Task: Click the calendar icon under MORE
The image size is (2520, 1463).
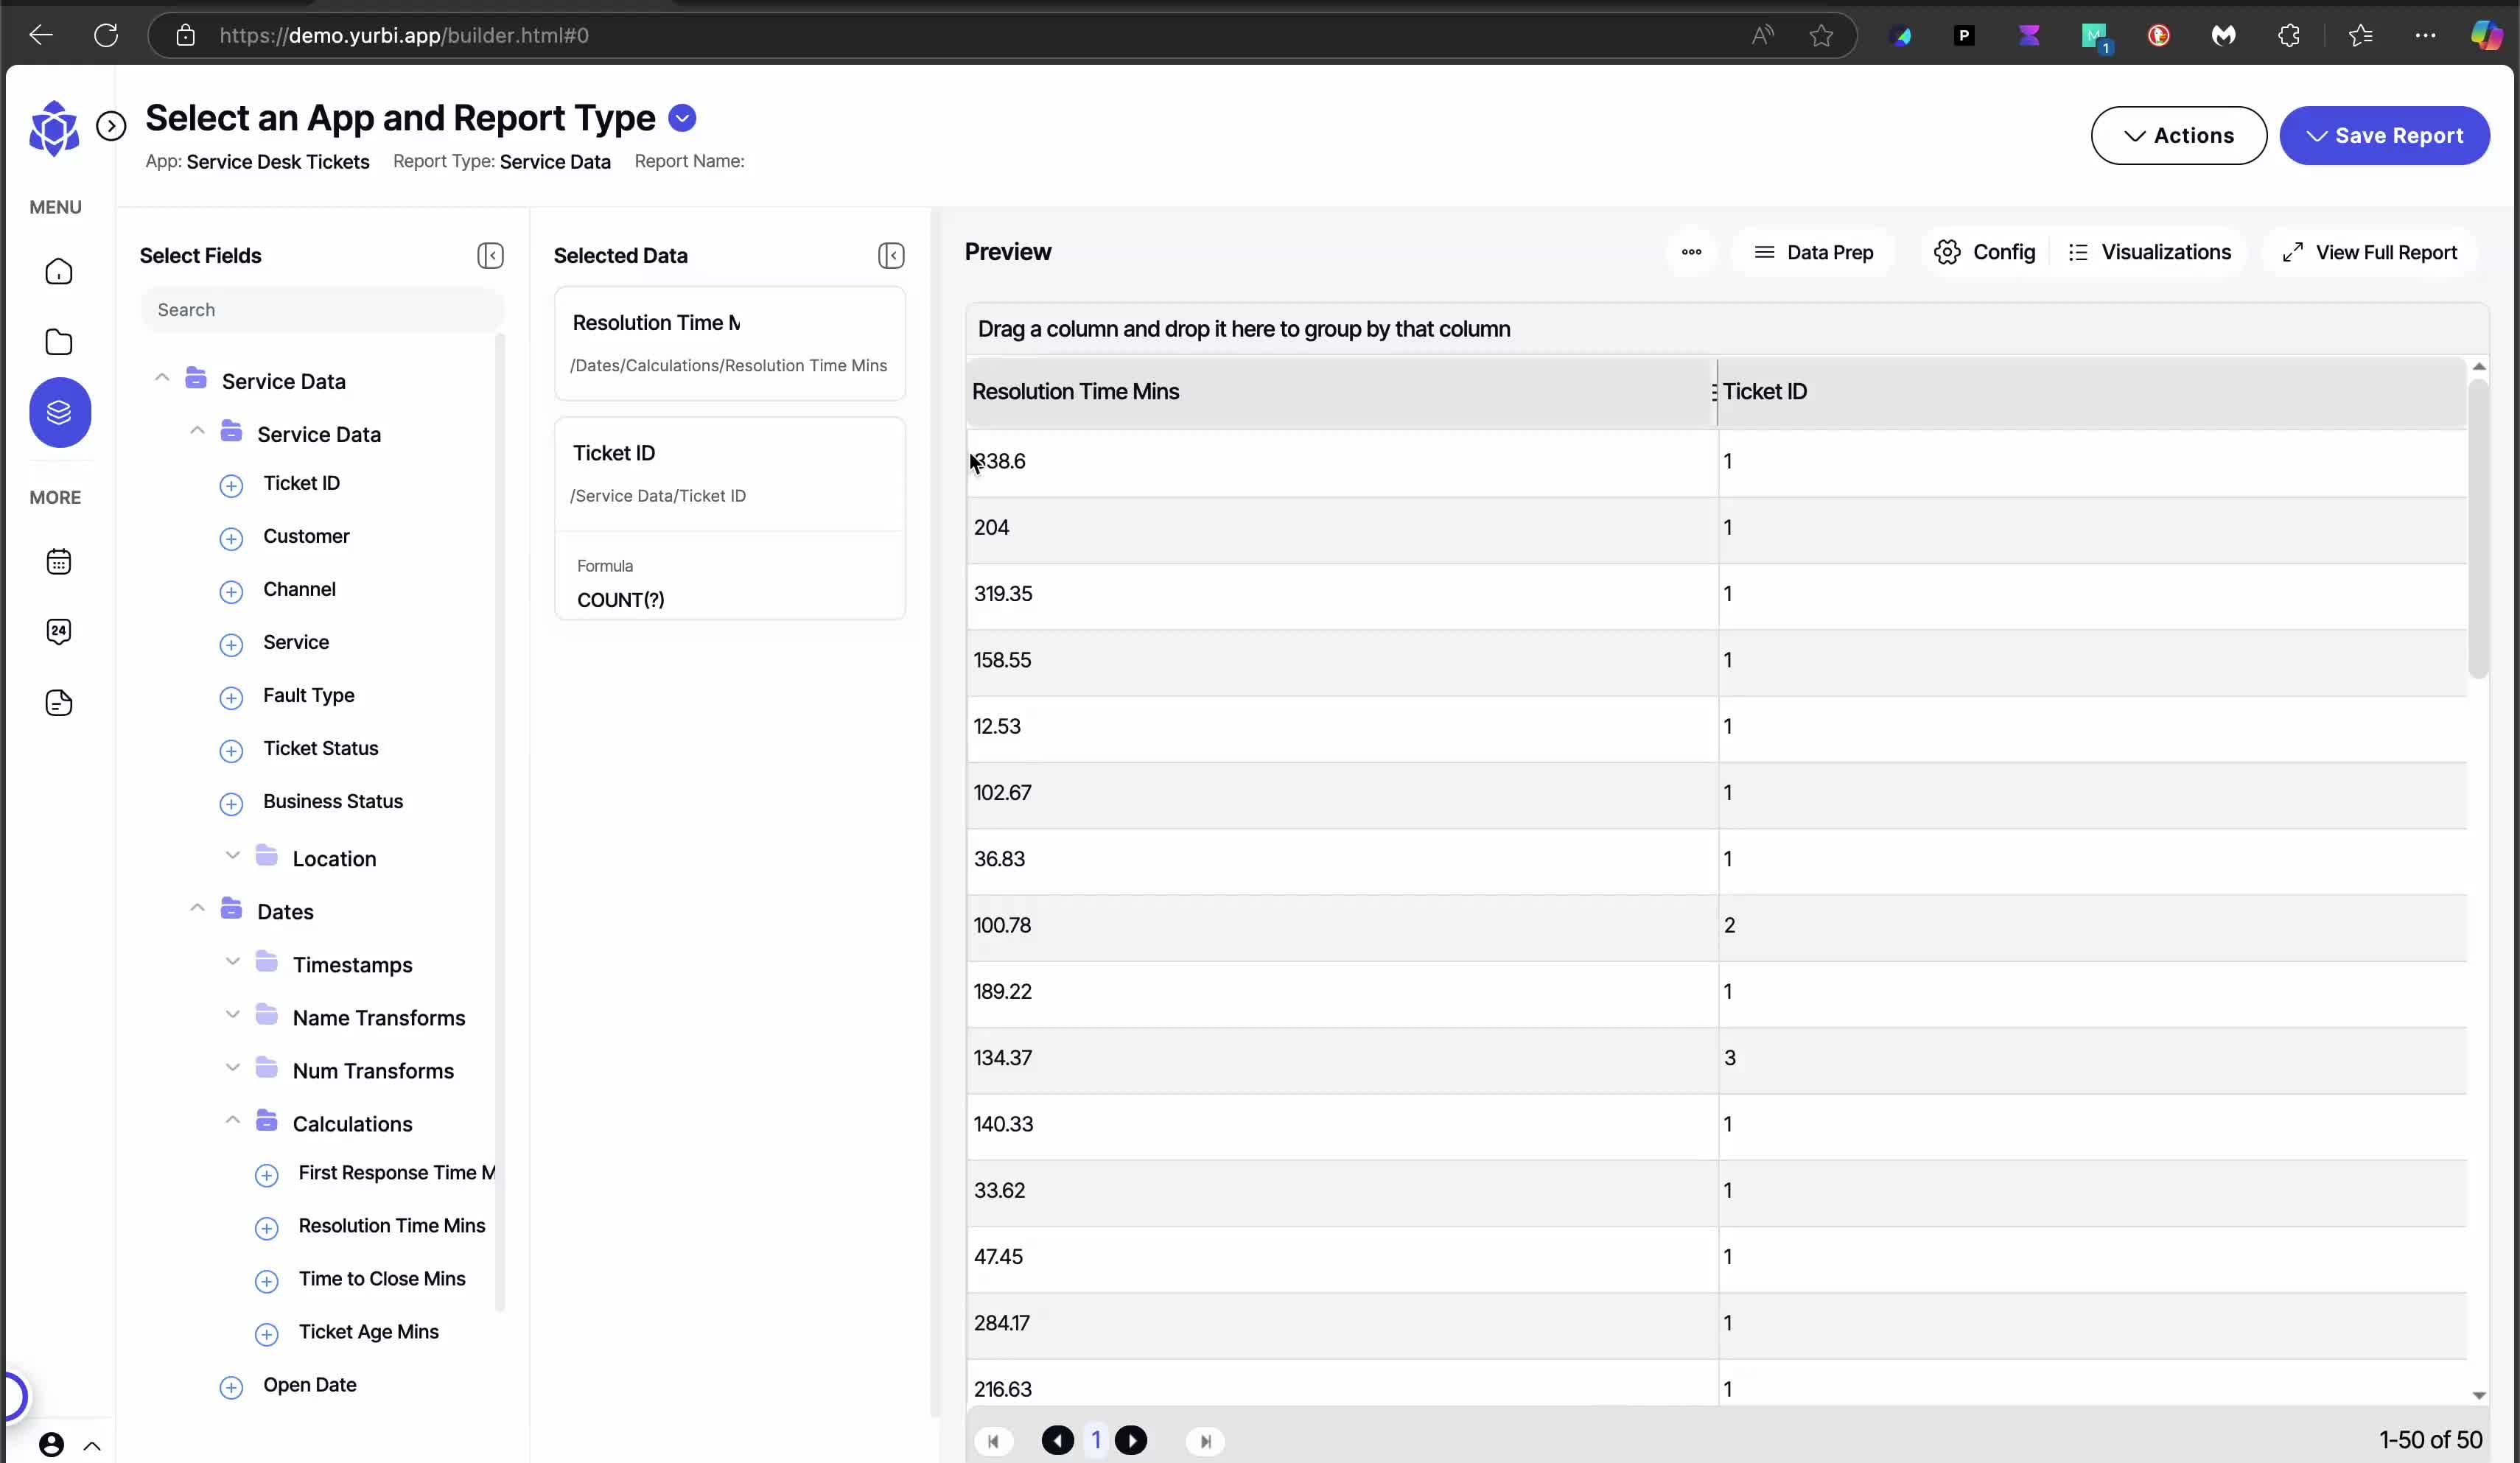Action: pos(59,562)
